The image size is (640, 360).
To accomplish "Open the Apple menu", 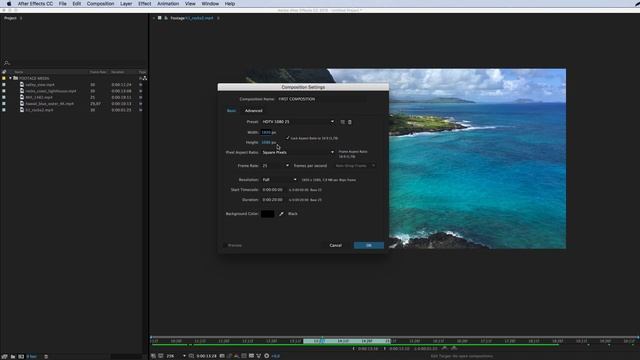I will point(9,4).
